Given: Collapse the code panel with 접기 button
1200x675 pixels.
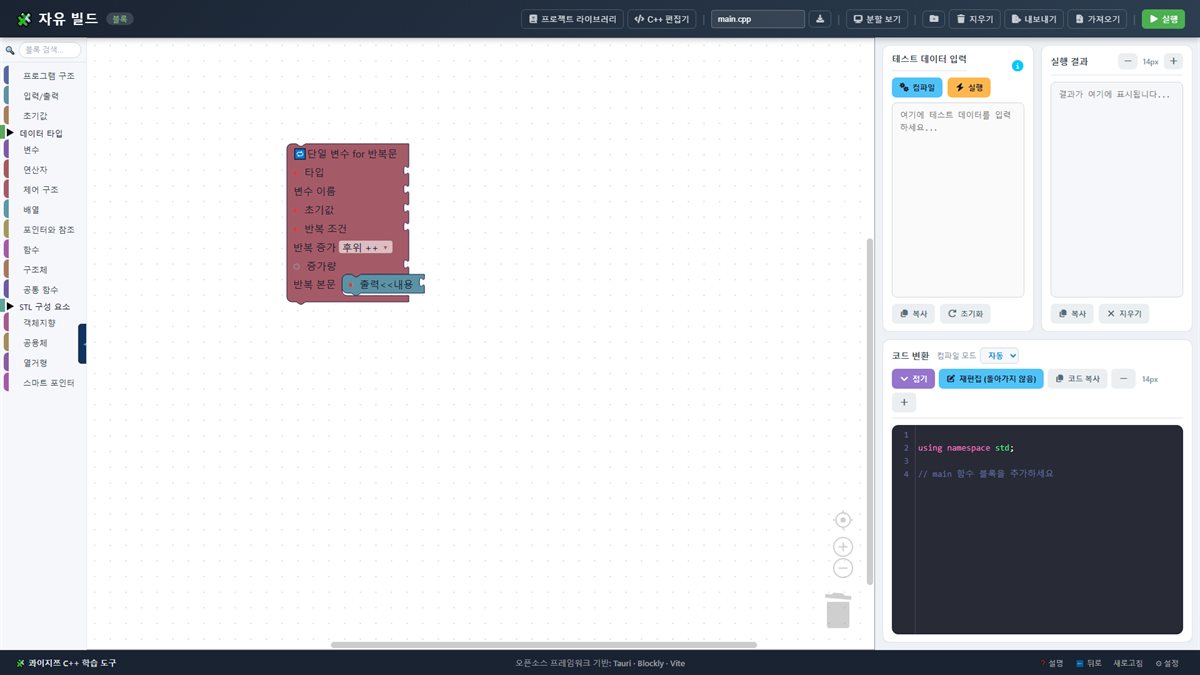Looking at the screenshot, I should (913, 379).
